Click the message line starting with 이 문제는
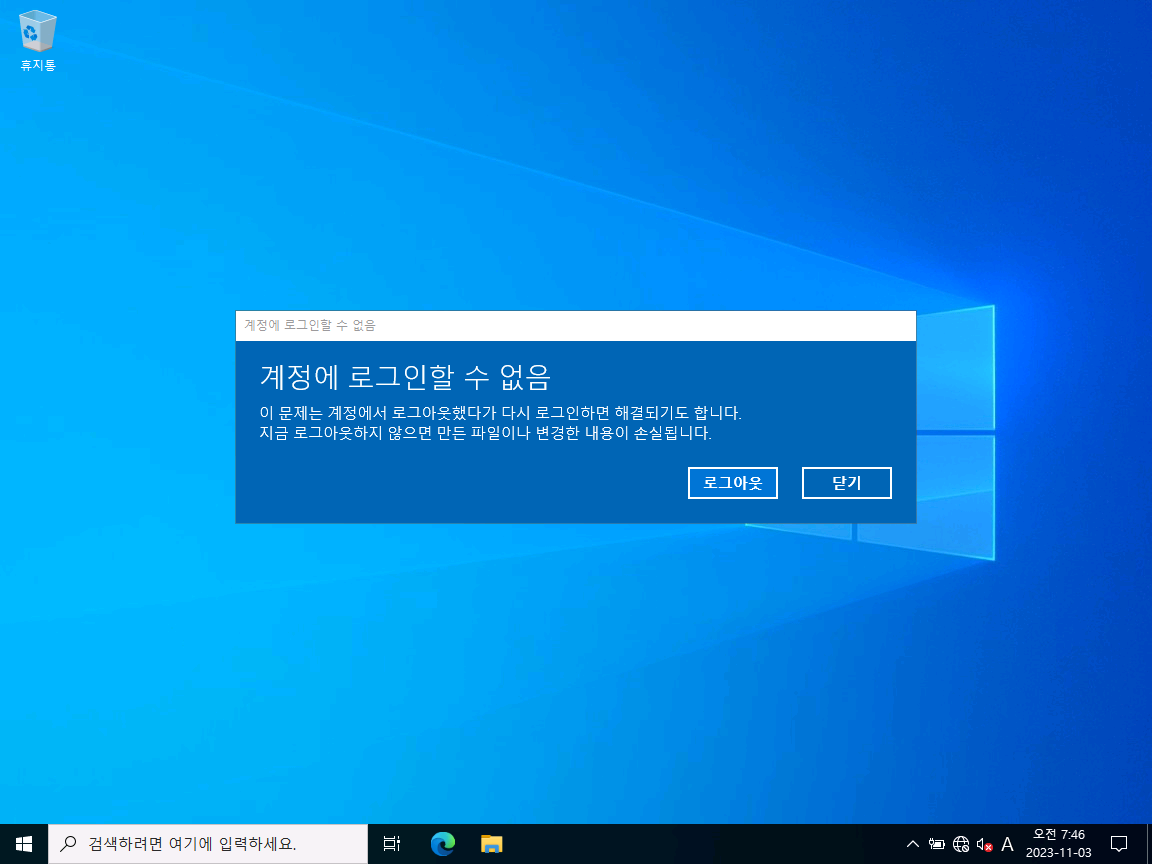This screenshot has height=864, width=1152. [x=500, y=412]
